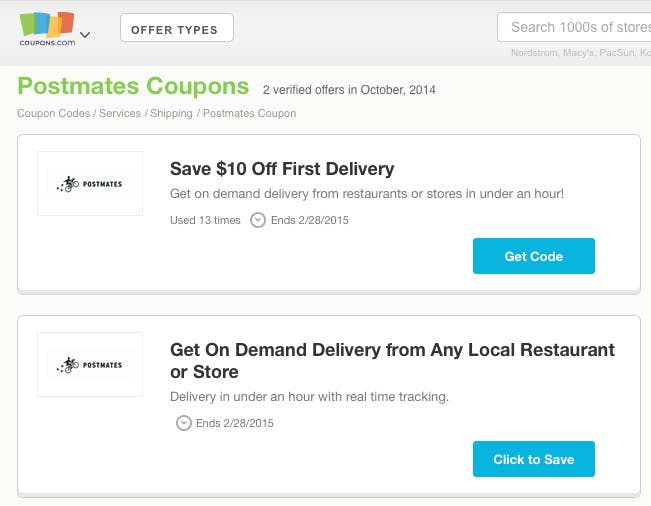Image resolution: width=651 pixels, height=506 pixels.
Task: Choose the PacSun suggested store link
Action: (x=617, y=53)
